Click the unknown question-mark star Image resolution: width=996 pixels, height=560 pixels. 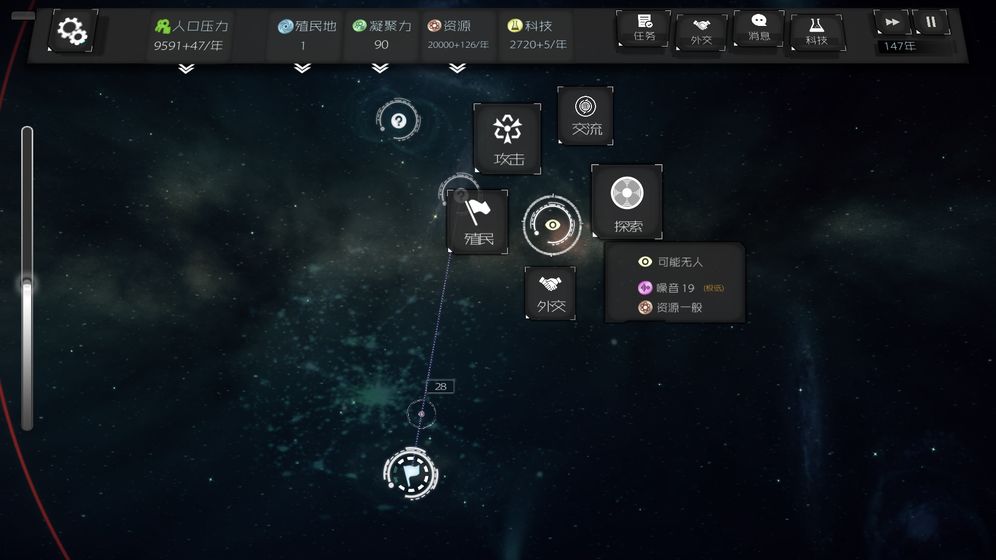click(x=398, y=121)
